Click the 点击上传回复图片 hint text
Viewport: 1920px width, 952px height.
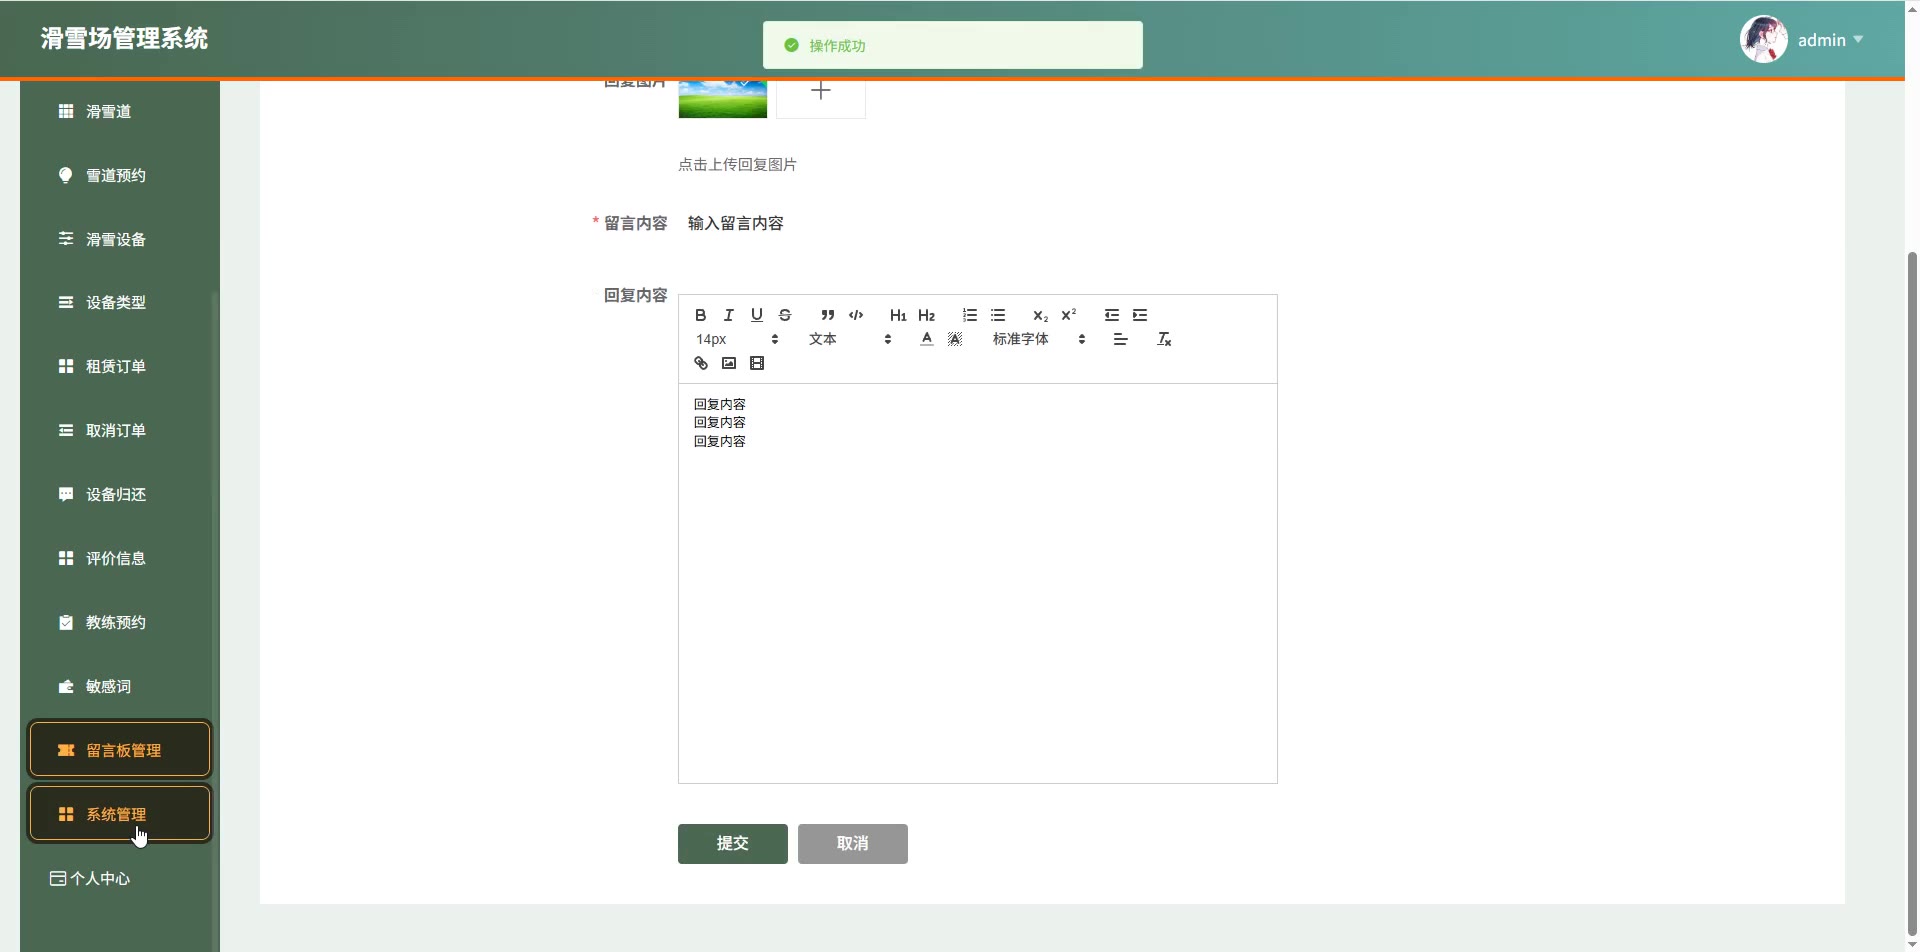tap(737, 164)
